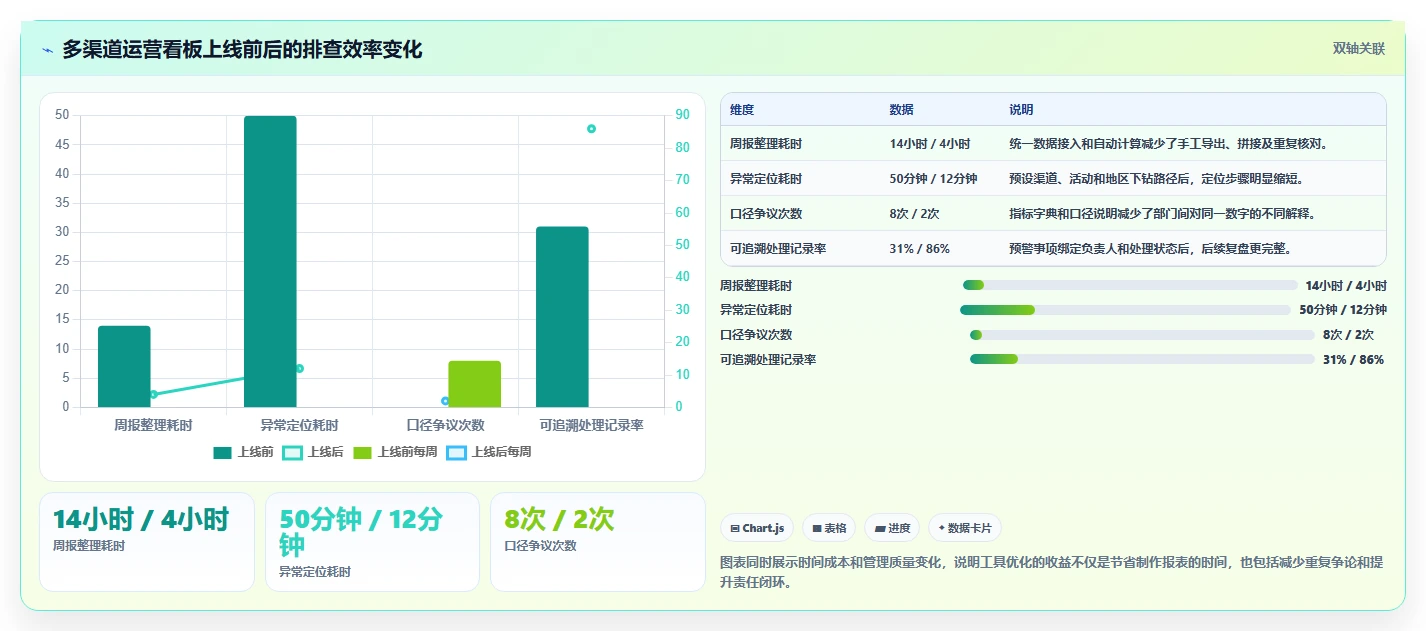Click the Chart.js tag chip
Screen dimensions: 1426x631
(757, 528)
